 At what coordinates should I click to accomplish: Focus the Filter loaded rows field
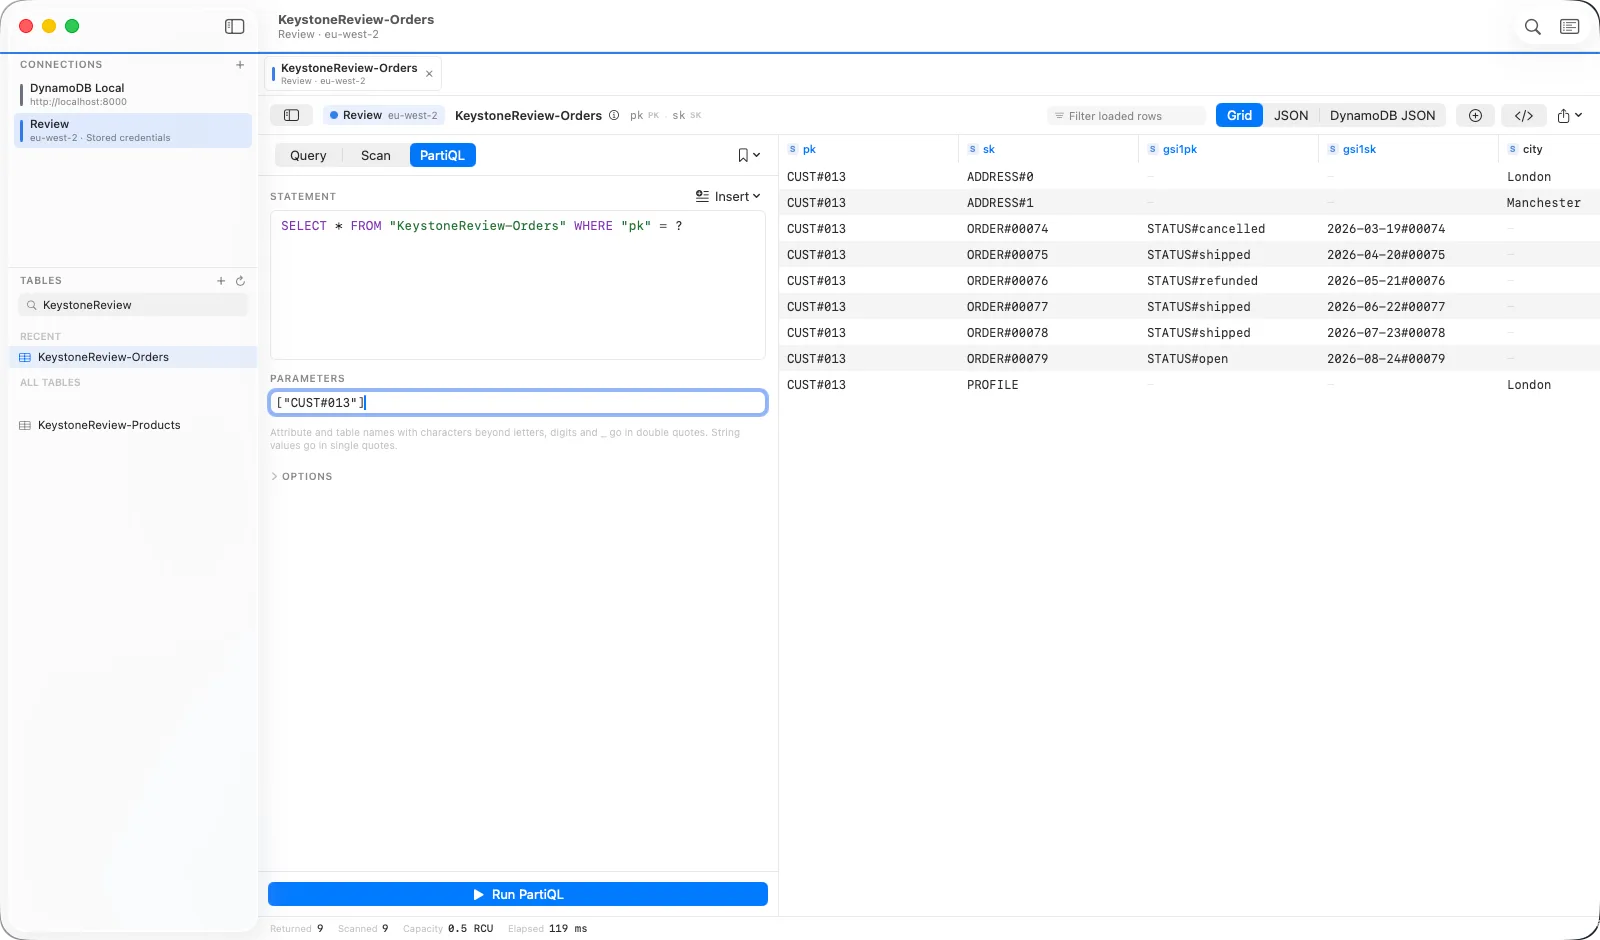[1126, 116]
